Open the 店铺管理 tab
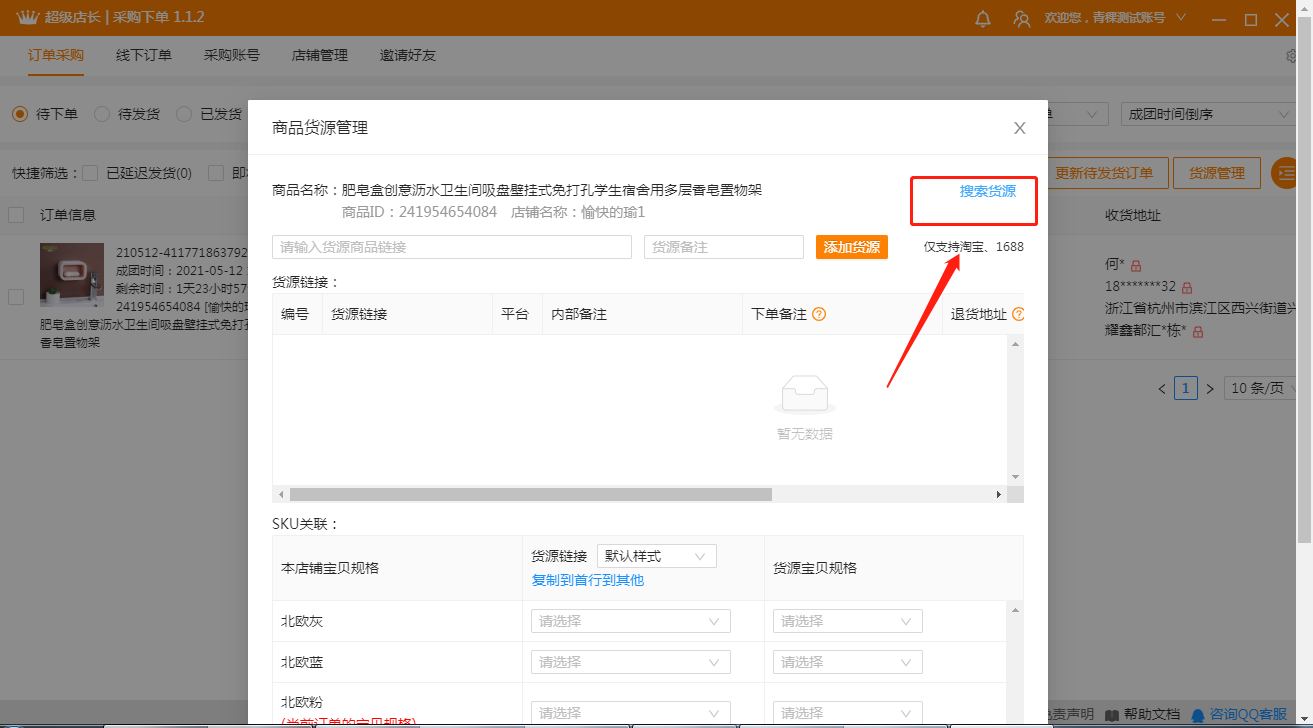Viewport: 1313px width, 728px height. (x=320, y=55)
